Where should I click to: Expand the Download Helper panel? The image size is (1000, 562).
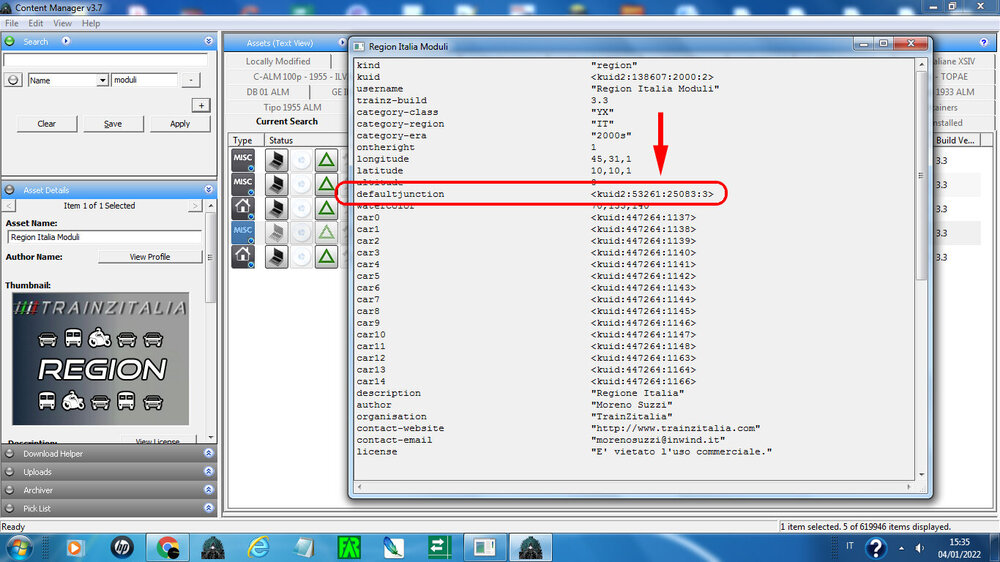click(209, 453)
